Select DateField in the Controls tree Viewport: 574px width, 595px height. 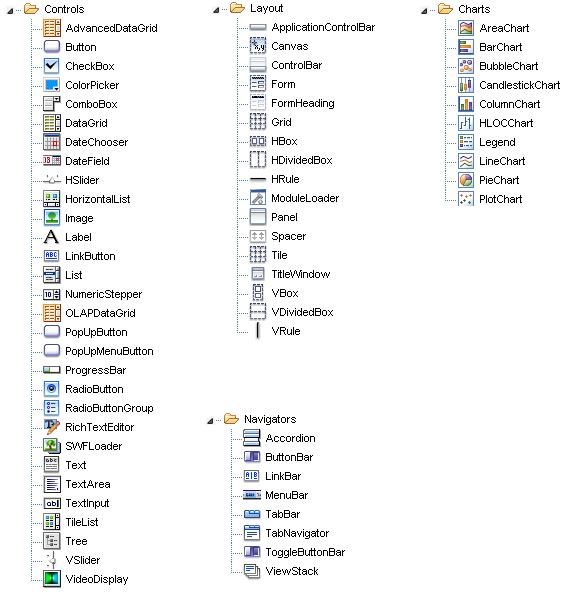coord(87,161)
